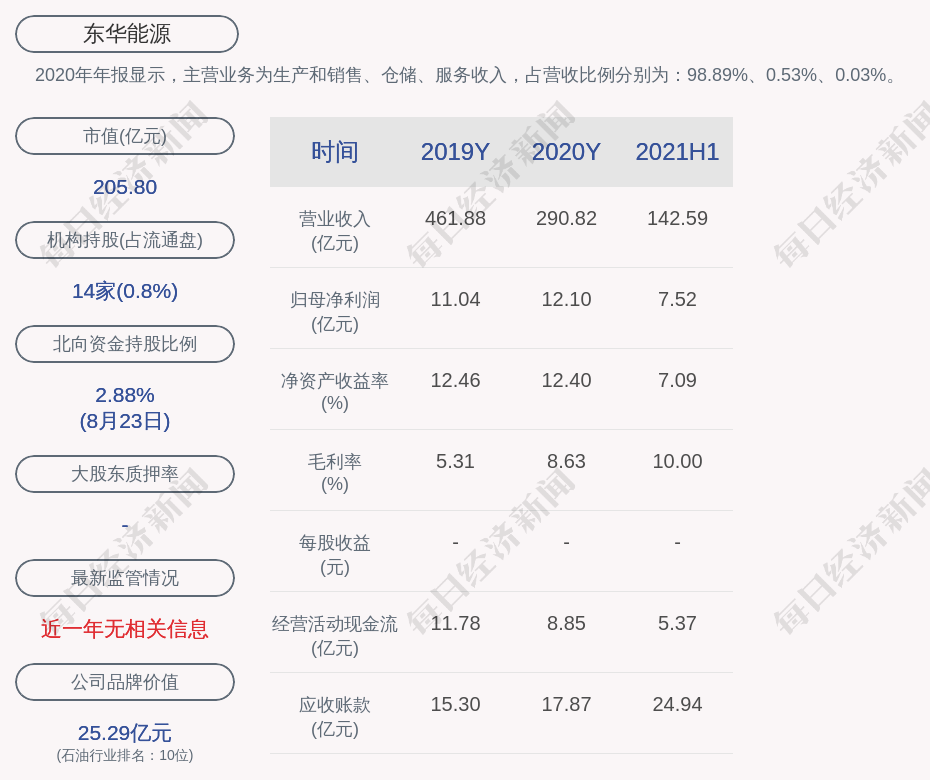Select the 2021H1 column header
This screenshot has height=780, width=930.
pos(677,152)
